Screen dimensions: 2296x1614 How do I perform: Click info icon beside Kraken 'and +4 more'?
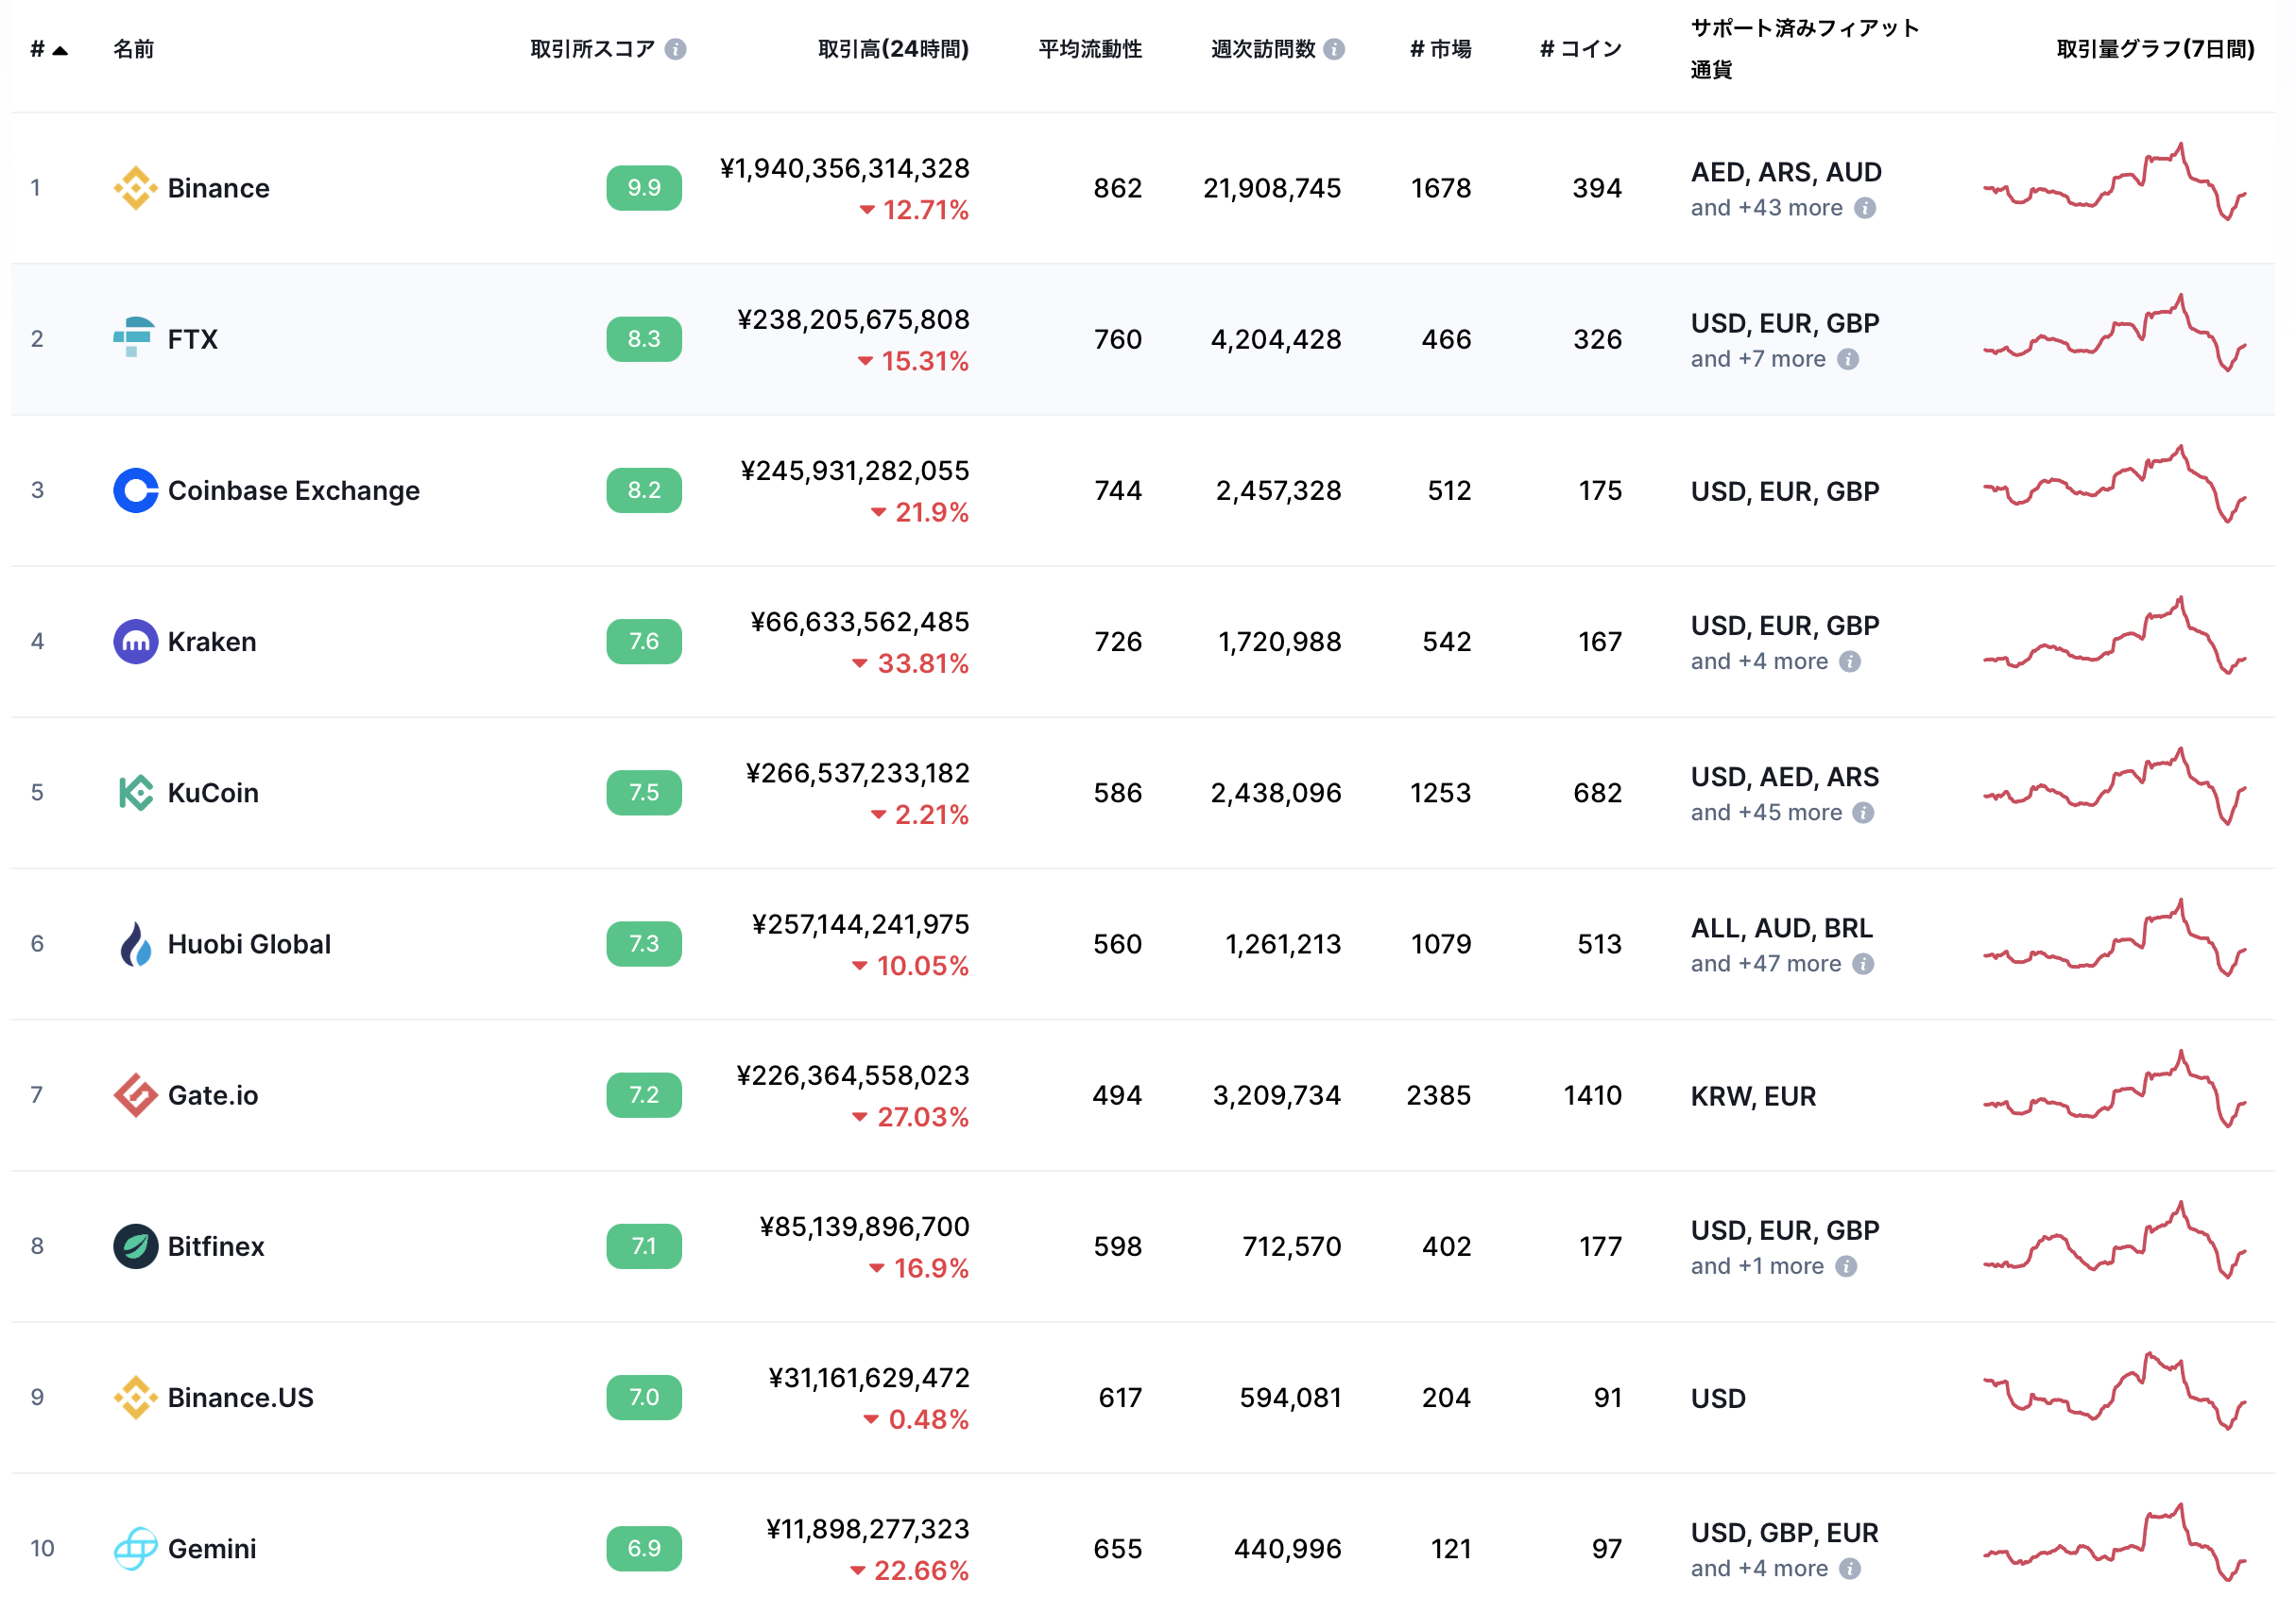tap(1850, 661)
